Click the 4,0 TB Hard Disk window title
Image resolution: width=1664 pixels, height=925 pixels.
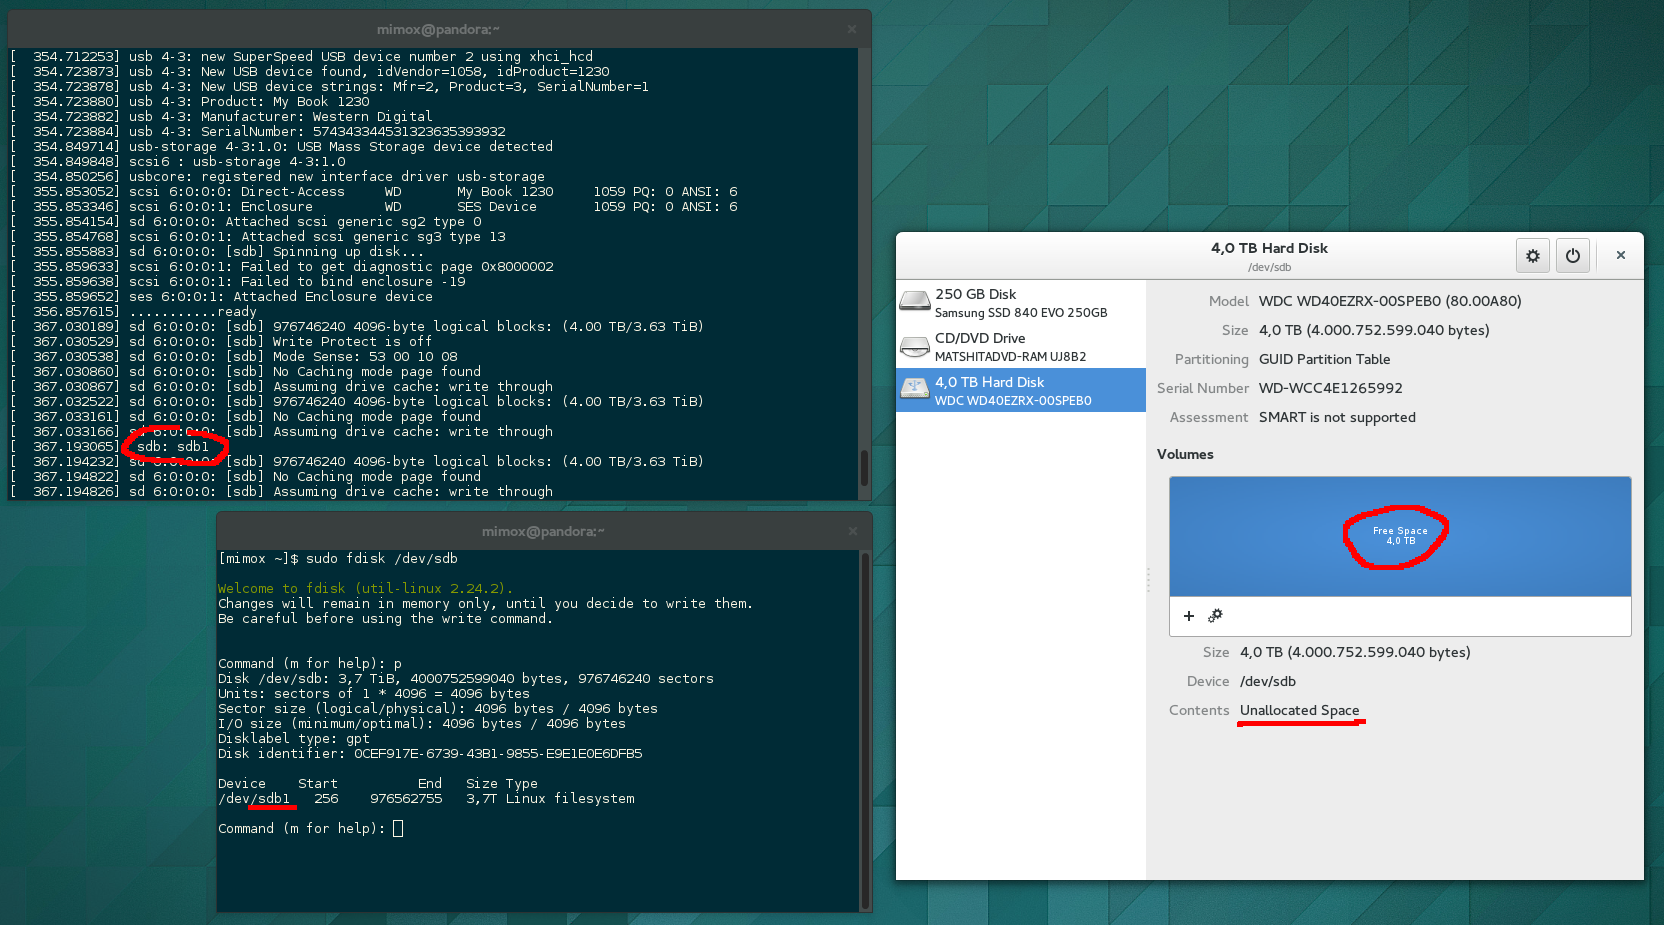click(1269, 249)
